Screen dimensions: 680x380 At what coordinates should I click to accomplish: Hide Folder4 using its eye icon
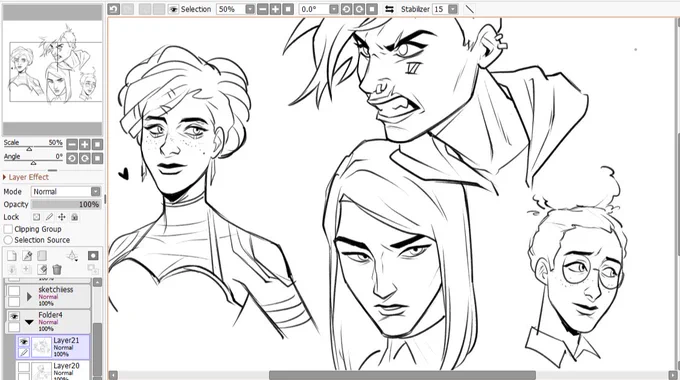pos(14,316)
